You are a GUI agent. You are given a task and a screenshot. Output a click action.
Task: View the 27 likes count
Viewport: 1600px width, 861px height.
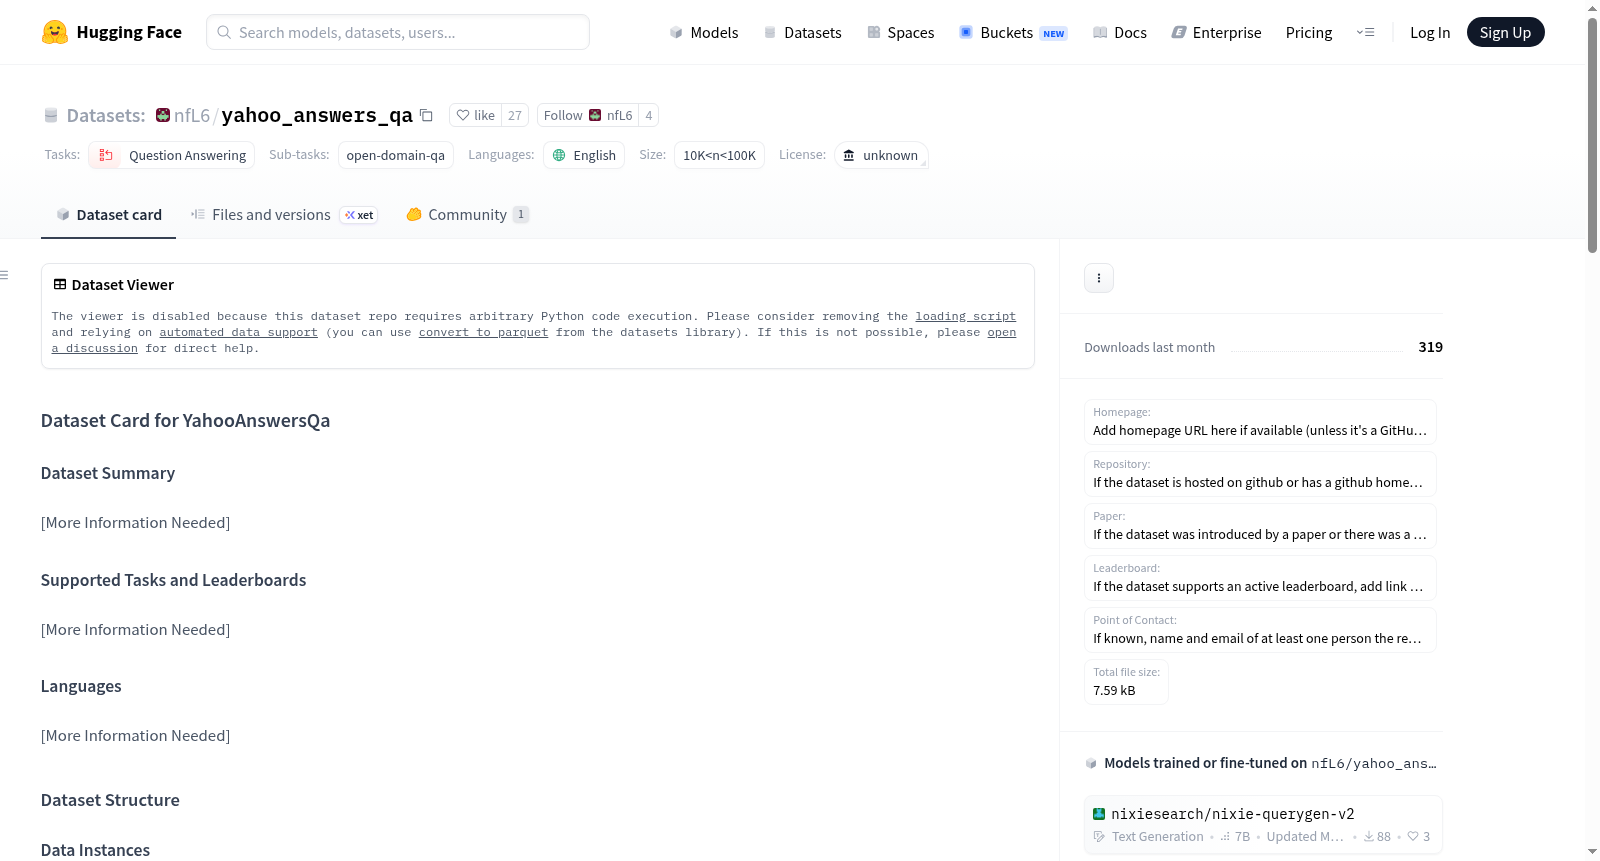(515, 115)
